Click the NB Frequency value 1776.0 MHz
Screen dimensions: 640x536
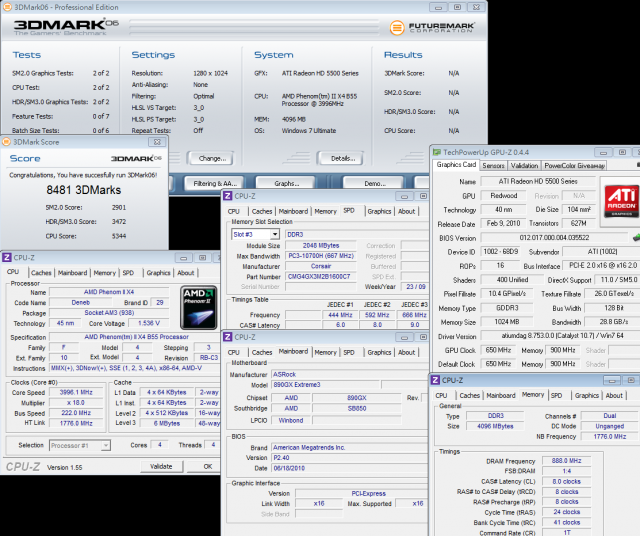(610, 436)
